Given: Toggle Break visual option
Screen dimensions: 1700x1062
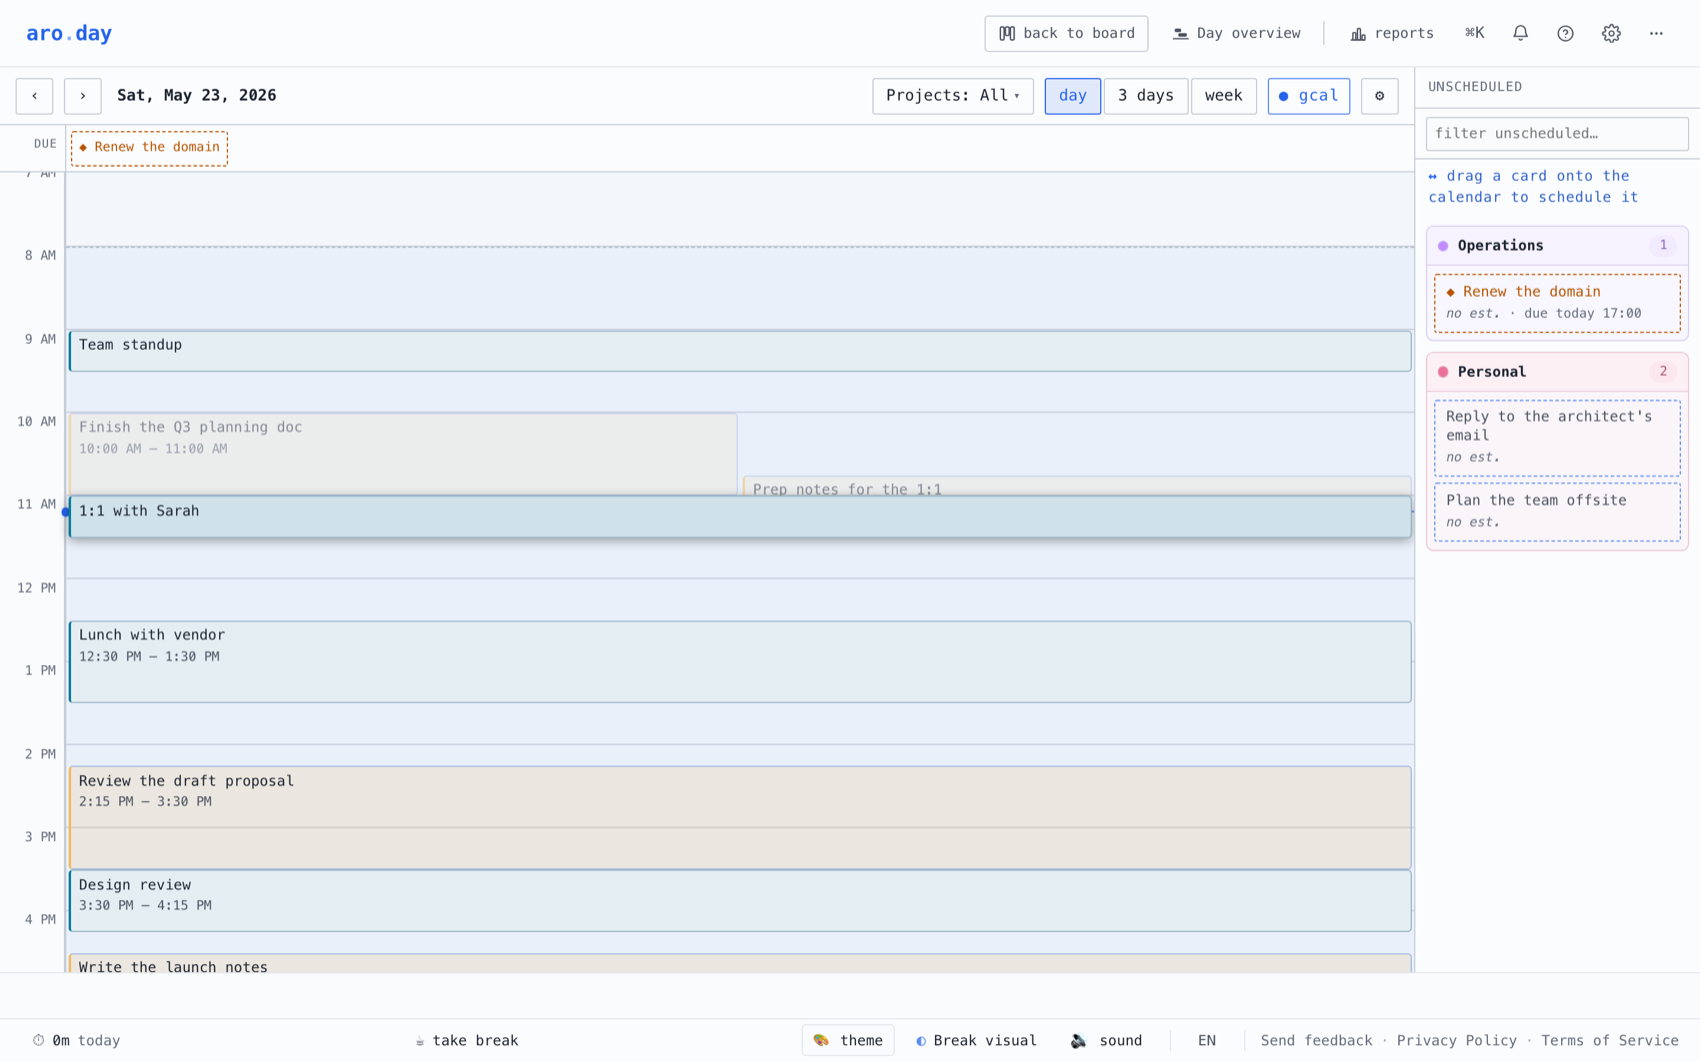Looking at the screenshot, I should tap(976, 1041).
